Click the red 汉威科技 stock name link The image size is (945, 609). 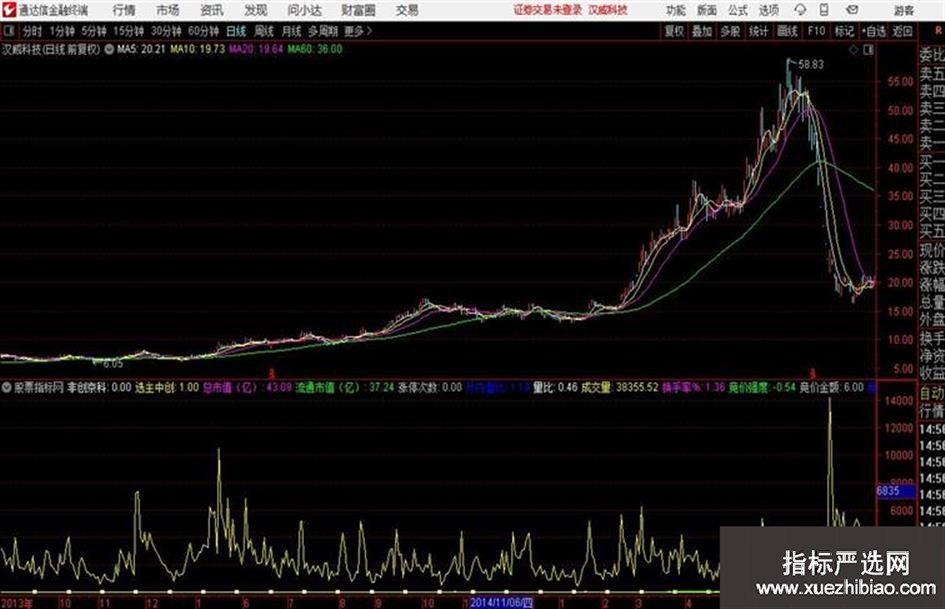coord(608,10)
